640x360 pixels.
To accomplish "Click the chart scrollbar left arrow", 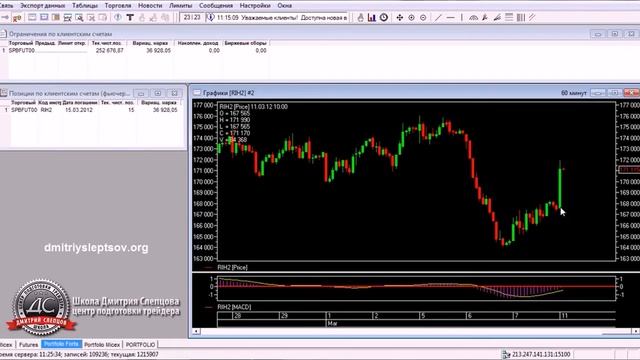I will tap(196, 331).
